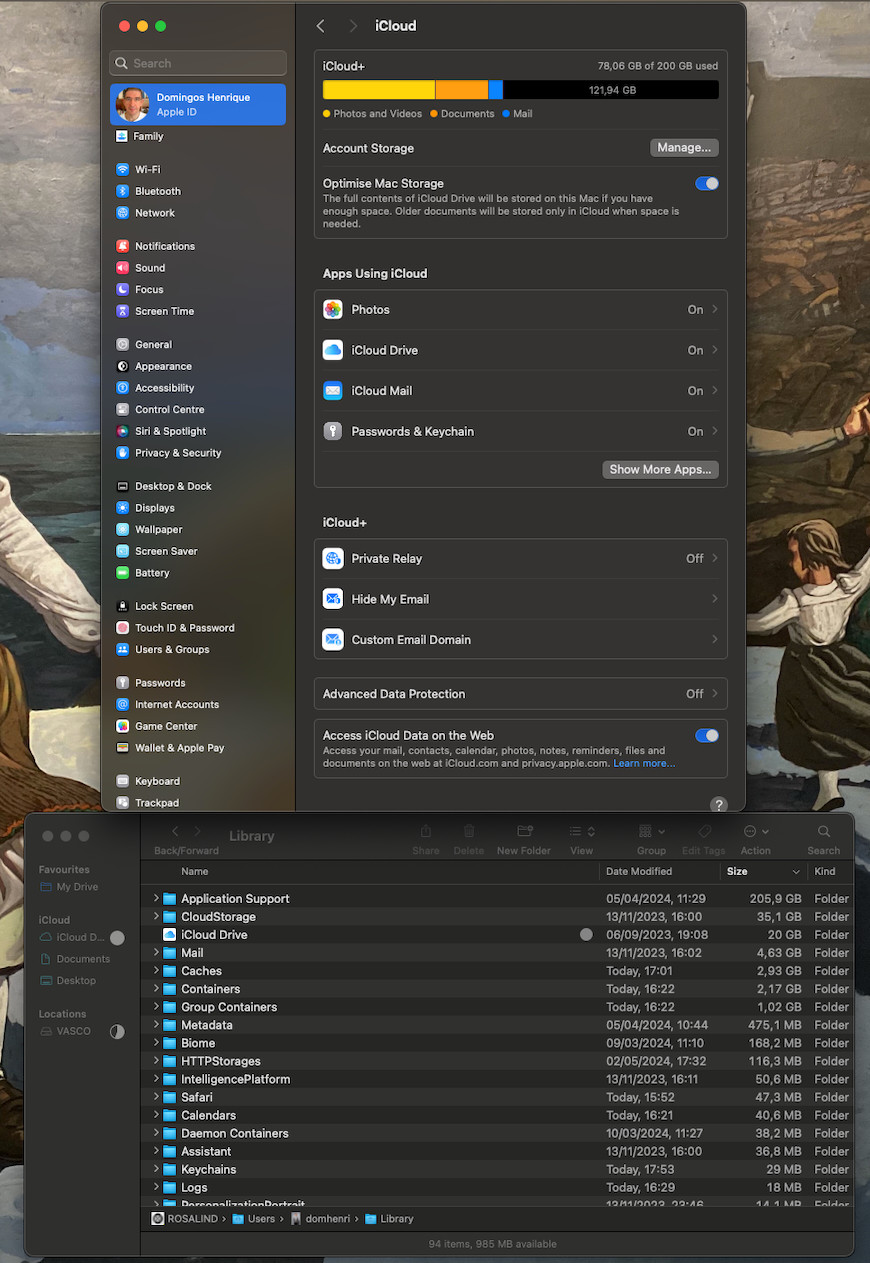Click the Wi-Fi icon in sidebar
870x1263 pixels.
click(x=122, y=170)
